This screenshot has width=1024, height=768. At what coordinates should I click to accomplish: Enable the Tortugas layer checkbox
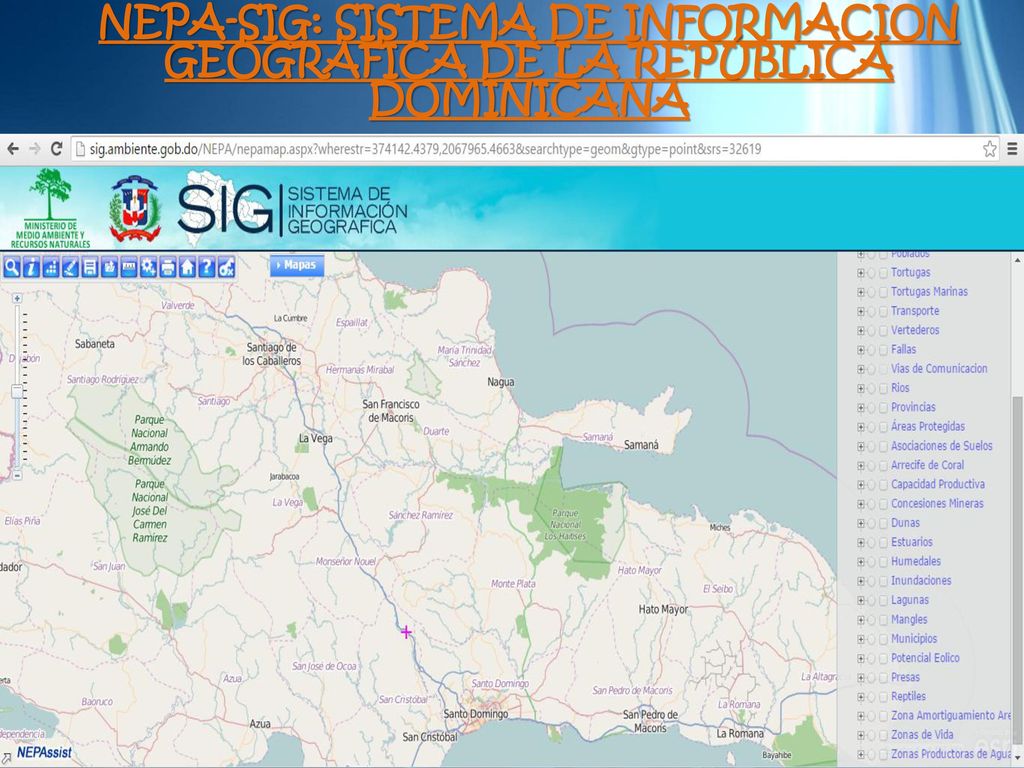[883, 273]
